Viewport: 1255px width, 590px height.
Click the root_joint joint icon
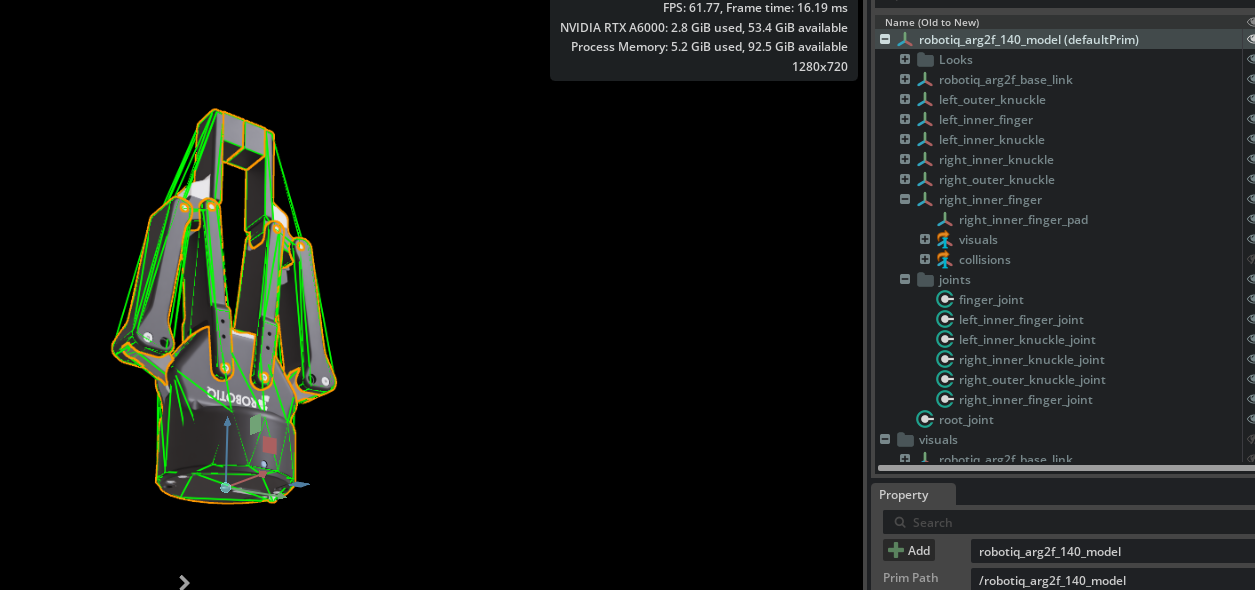pos(925,420)
